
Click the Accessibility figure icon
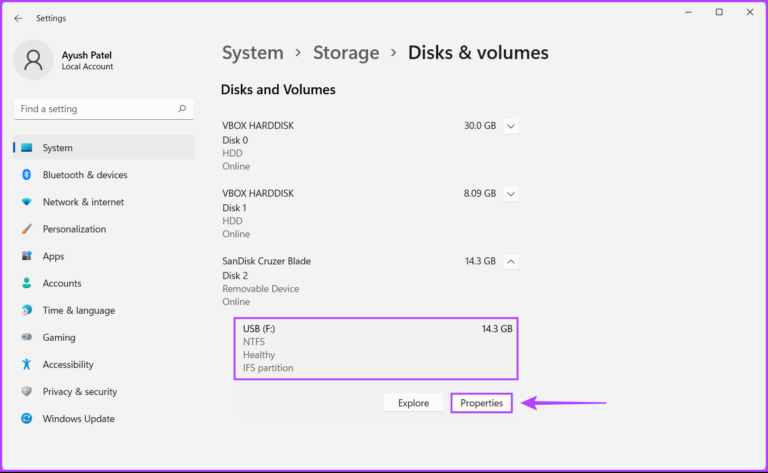click(x=26, y=364)
